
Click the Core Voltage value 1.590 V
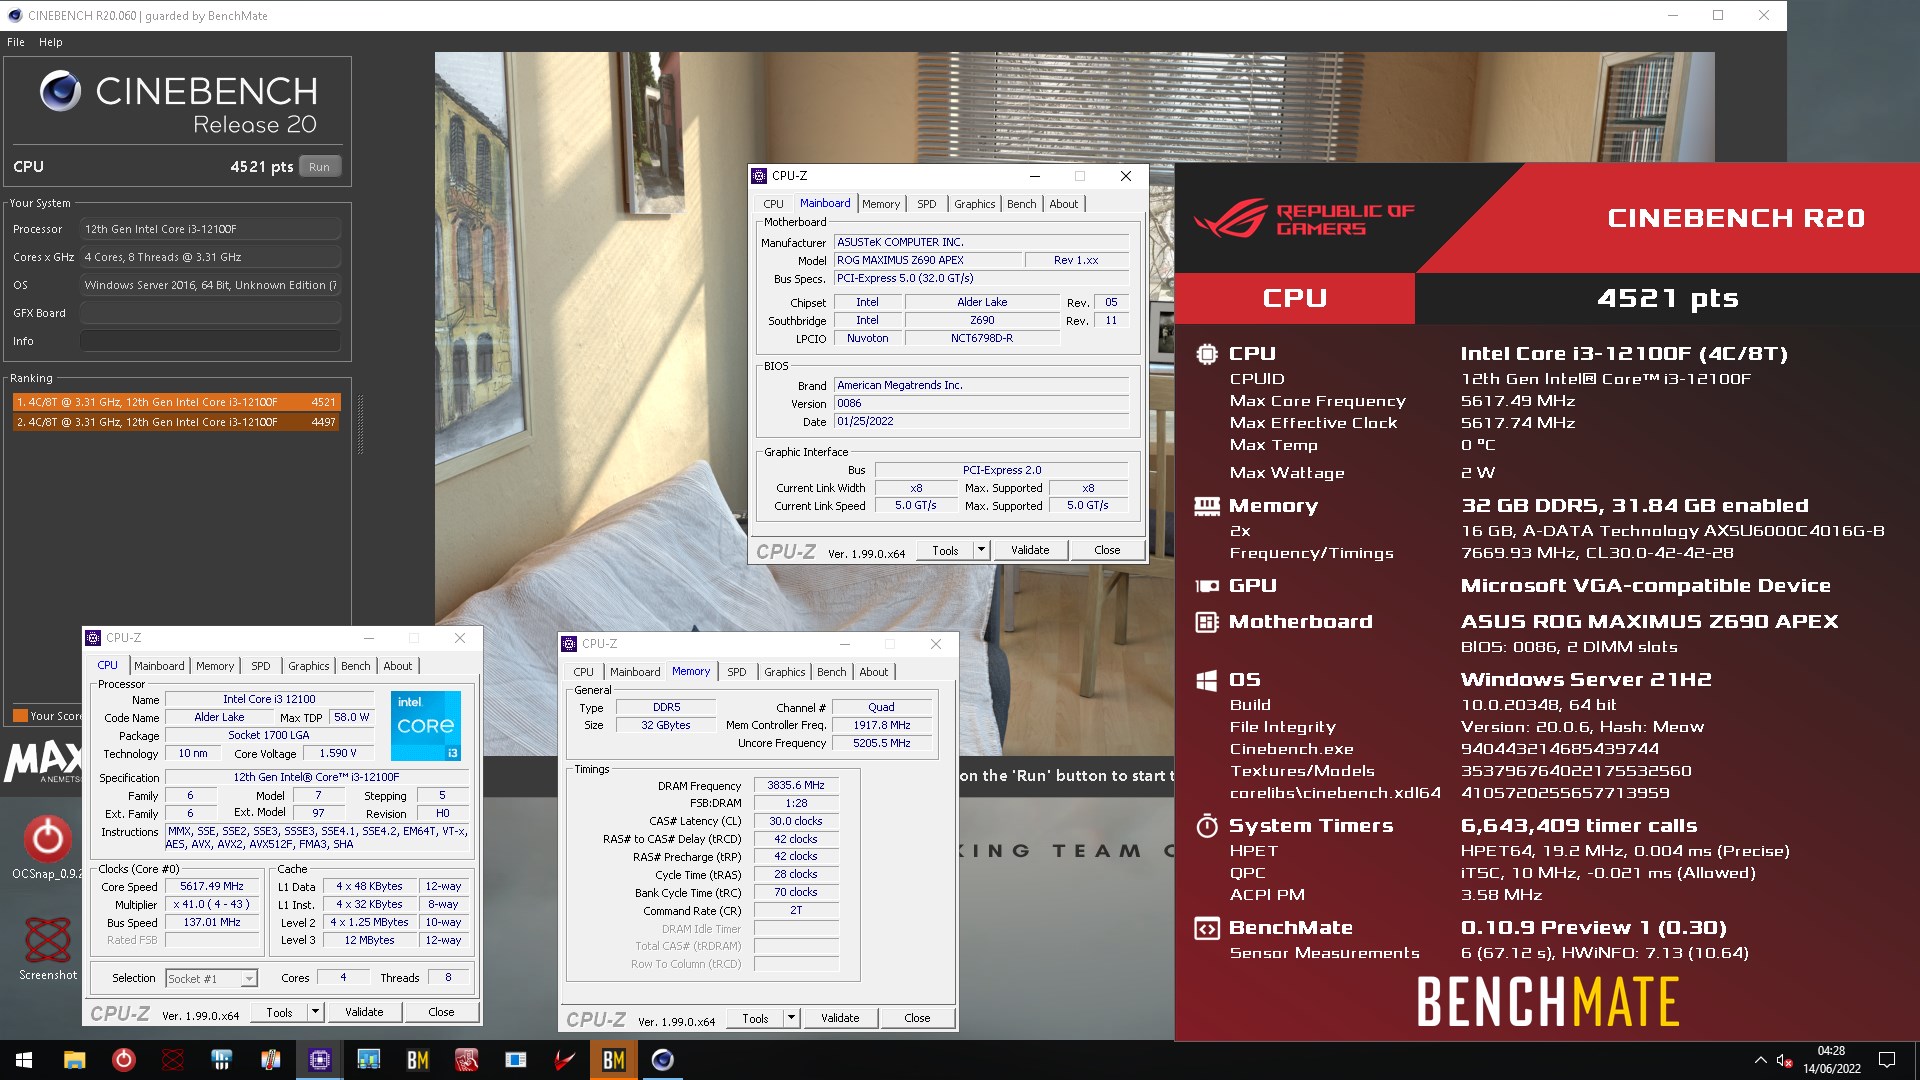pos(338,754)
